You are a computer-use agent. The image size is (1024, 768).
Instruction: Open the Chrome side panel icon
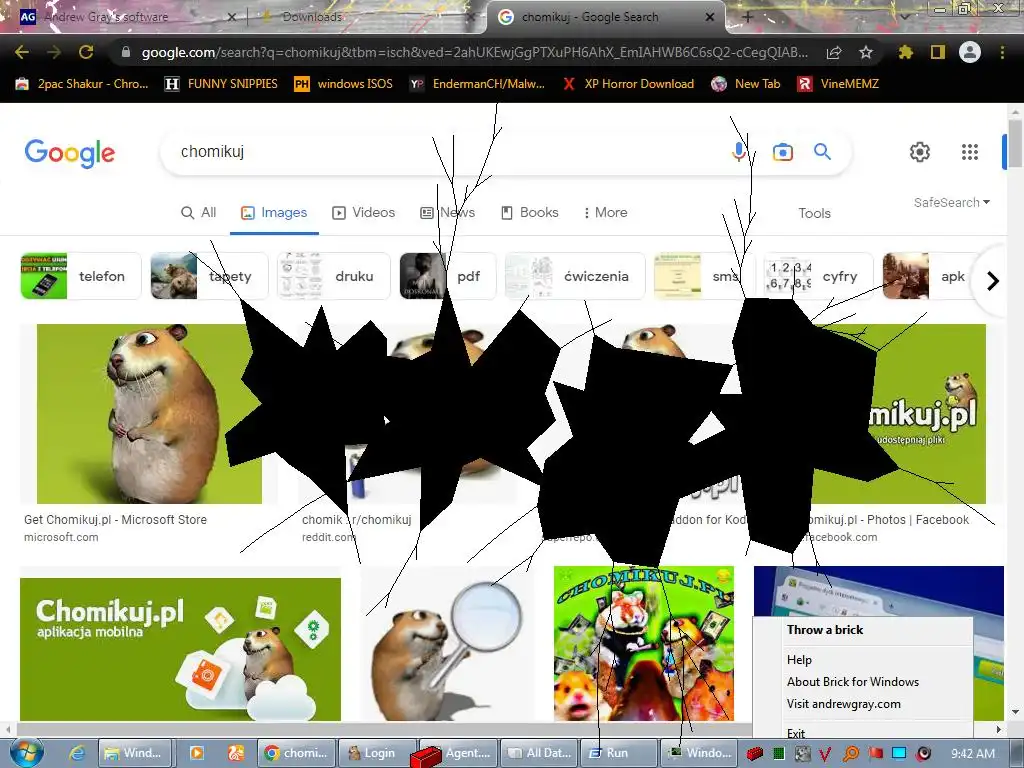coord(938,52)
